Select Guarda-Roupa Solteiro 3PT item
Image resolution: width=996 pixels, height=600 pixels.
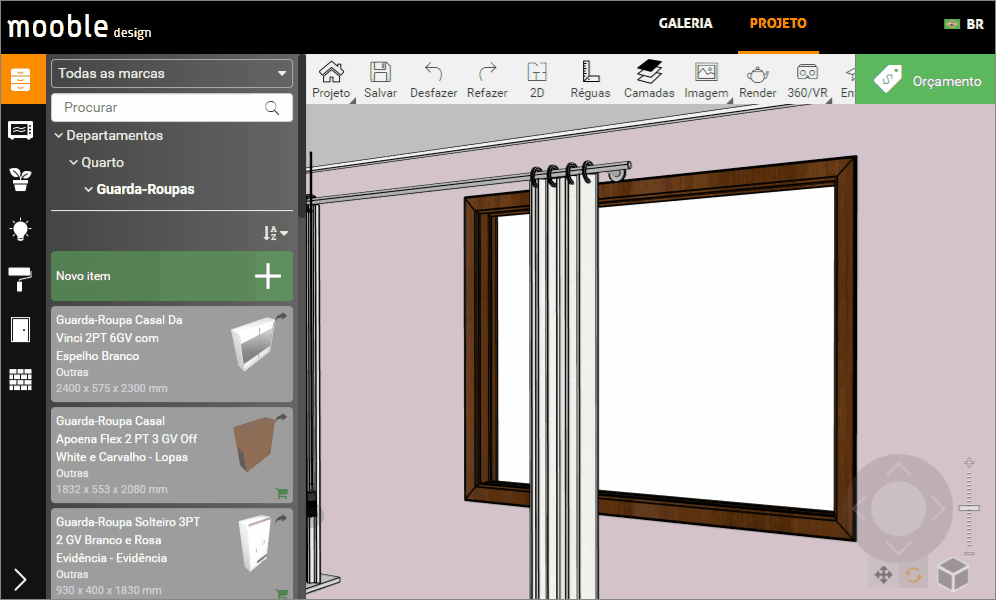point(172,554)
